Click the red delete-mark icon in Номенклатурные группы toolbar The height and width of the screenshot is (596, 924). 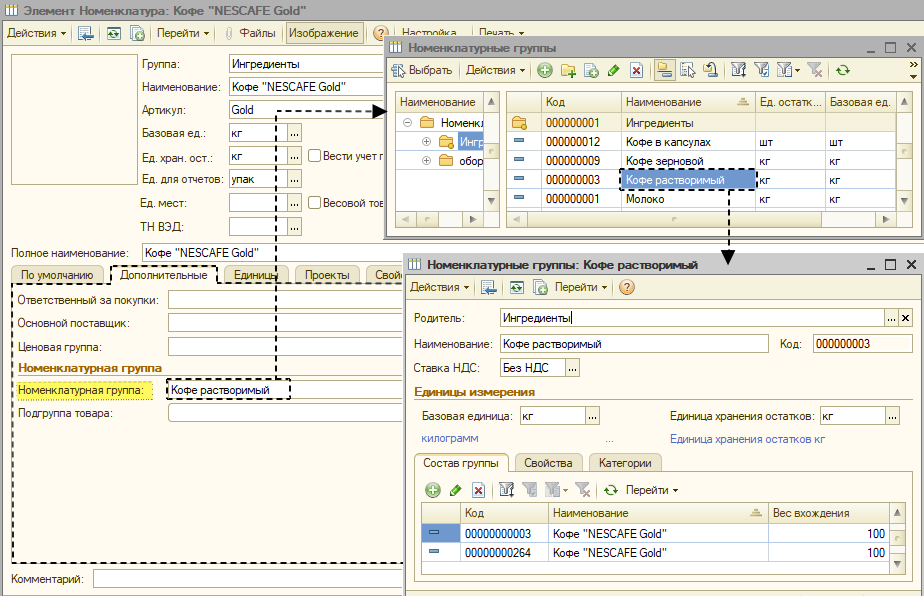[x=636, y=71]
